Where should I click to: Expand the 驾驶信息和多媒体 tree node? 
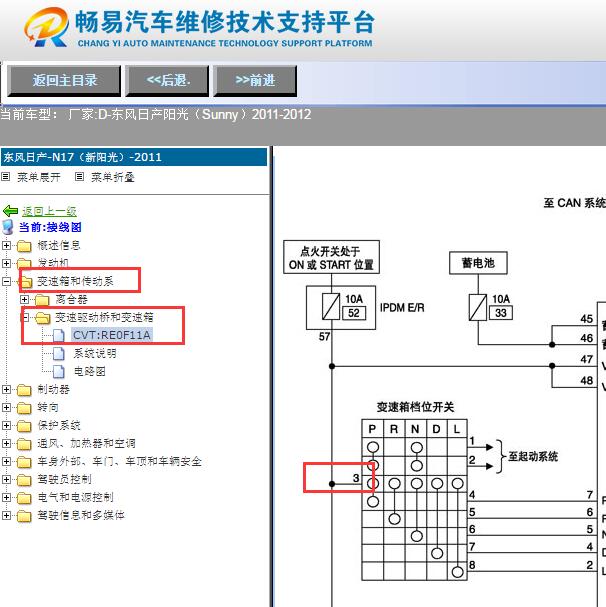tap(6, 515)
